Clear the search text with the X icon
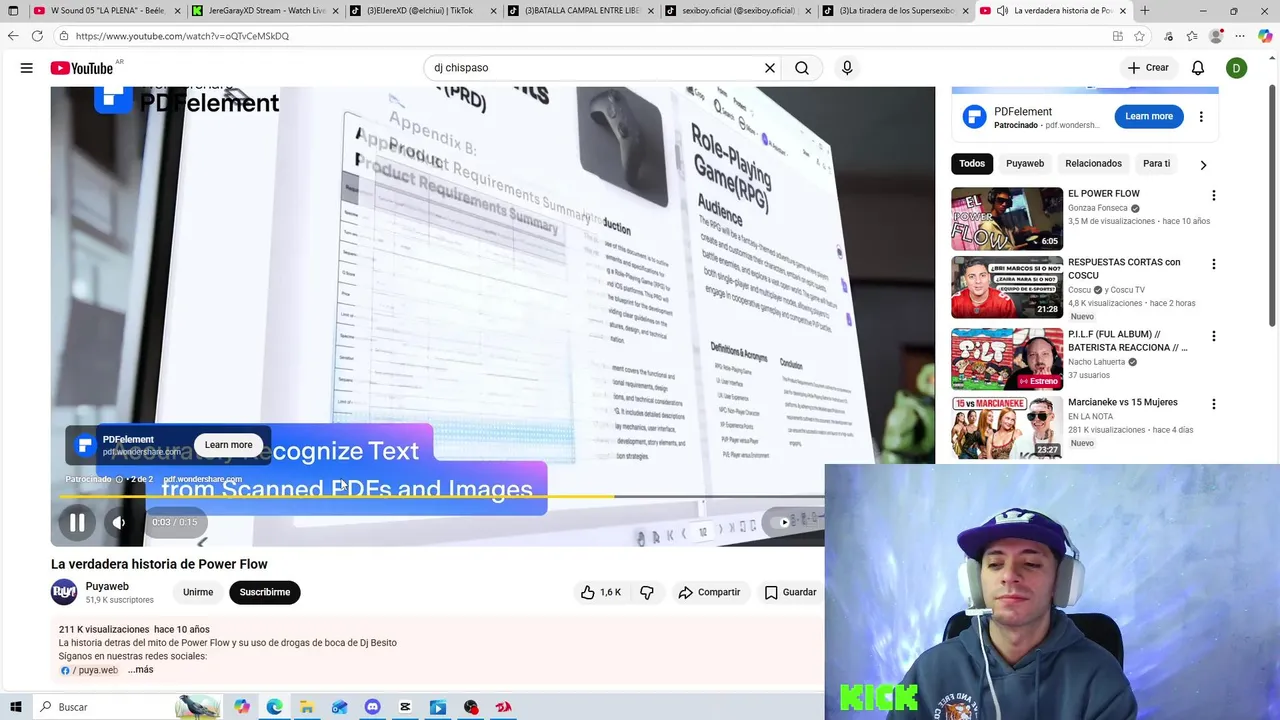The image size is (1280, 720). 770,68
